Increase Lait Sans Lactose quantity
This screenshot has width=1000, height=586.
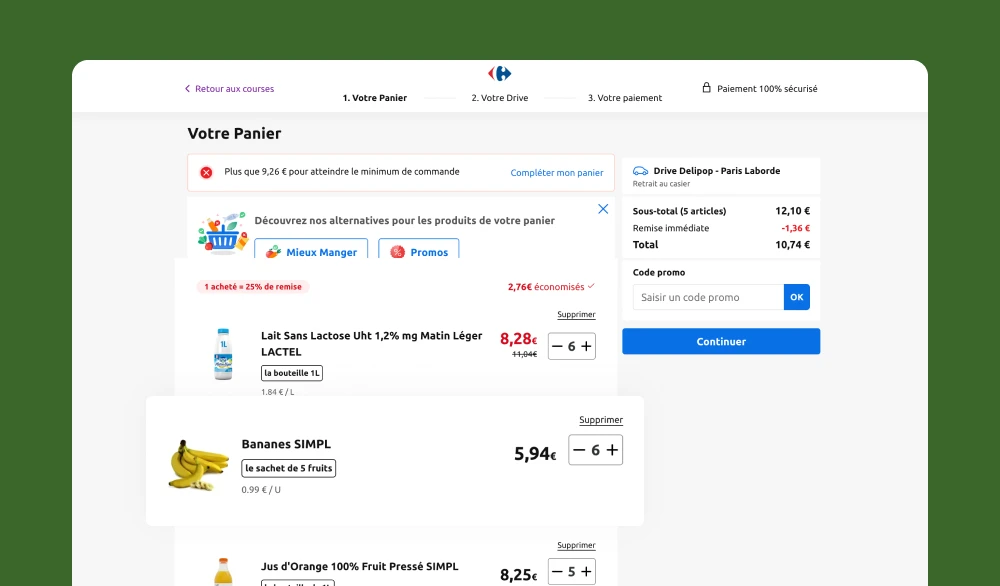pos(586,346)
